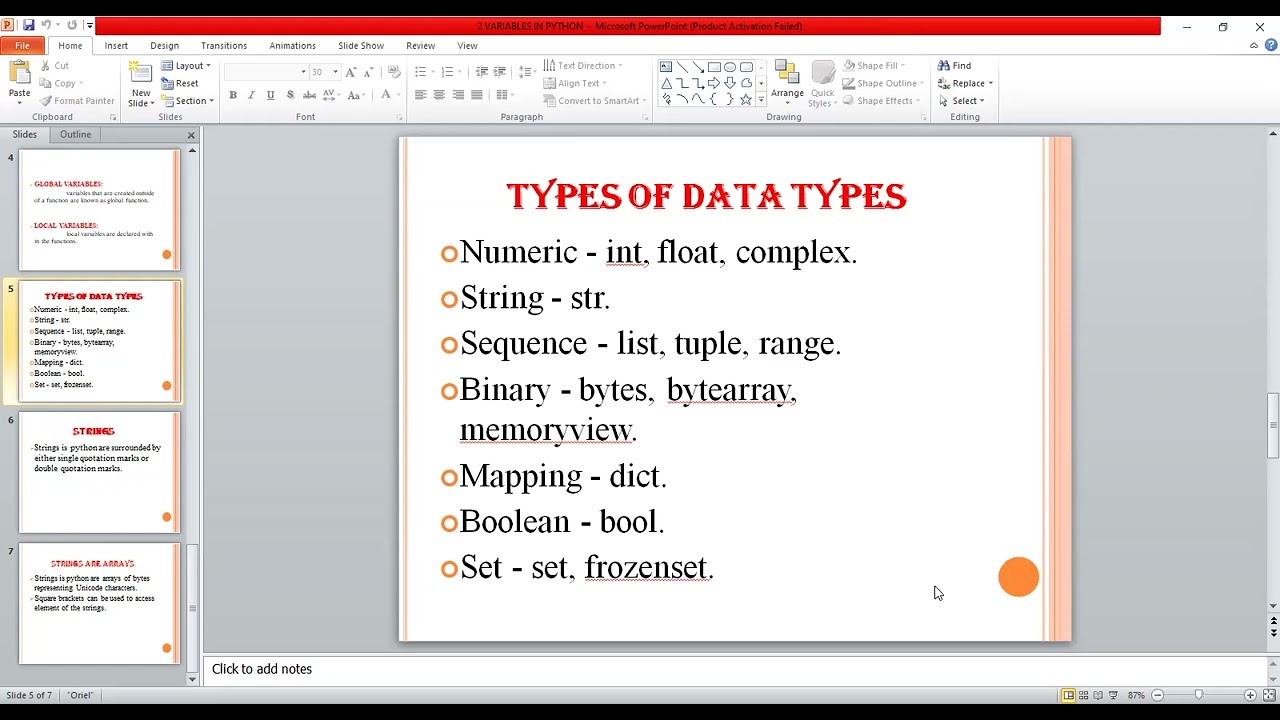
Task: Click the Clear All Formatting icon
Action: (x=394, y=72)
